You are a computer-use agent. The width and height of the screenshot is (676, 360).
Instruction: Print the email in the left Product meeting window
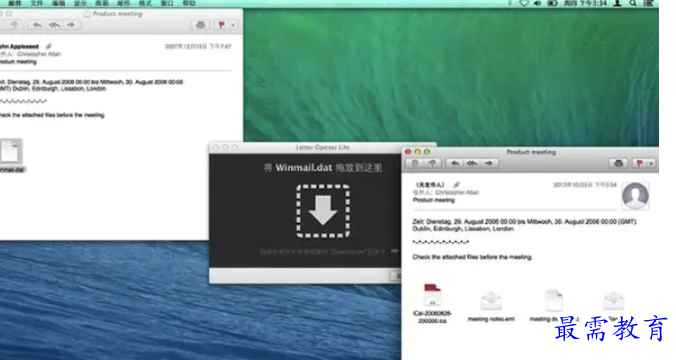pyautogui.click(x=200, y=25)
